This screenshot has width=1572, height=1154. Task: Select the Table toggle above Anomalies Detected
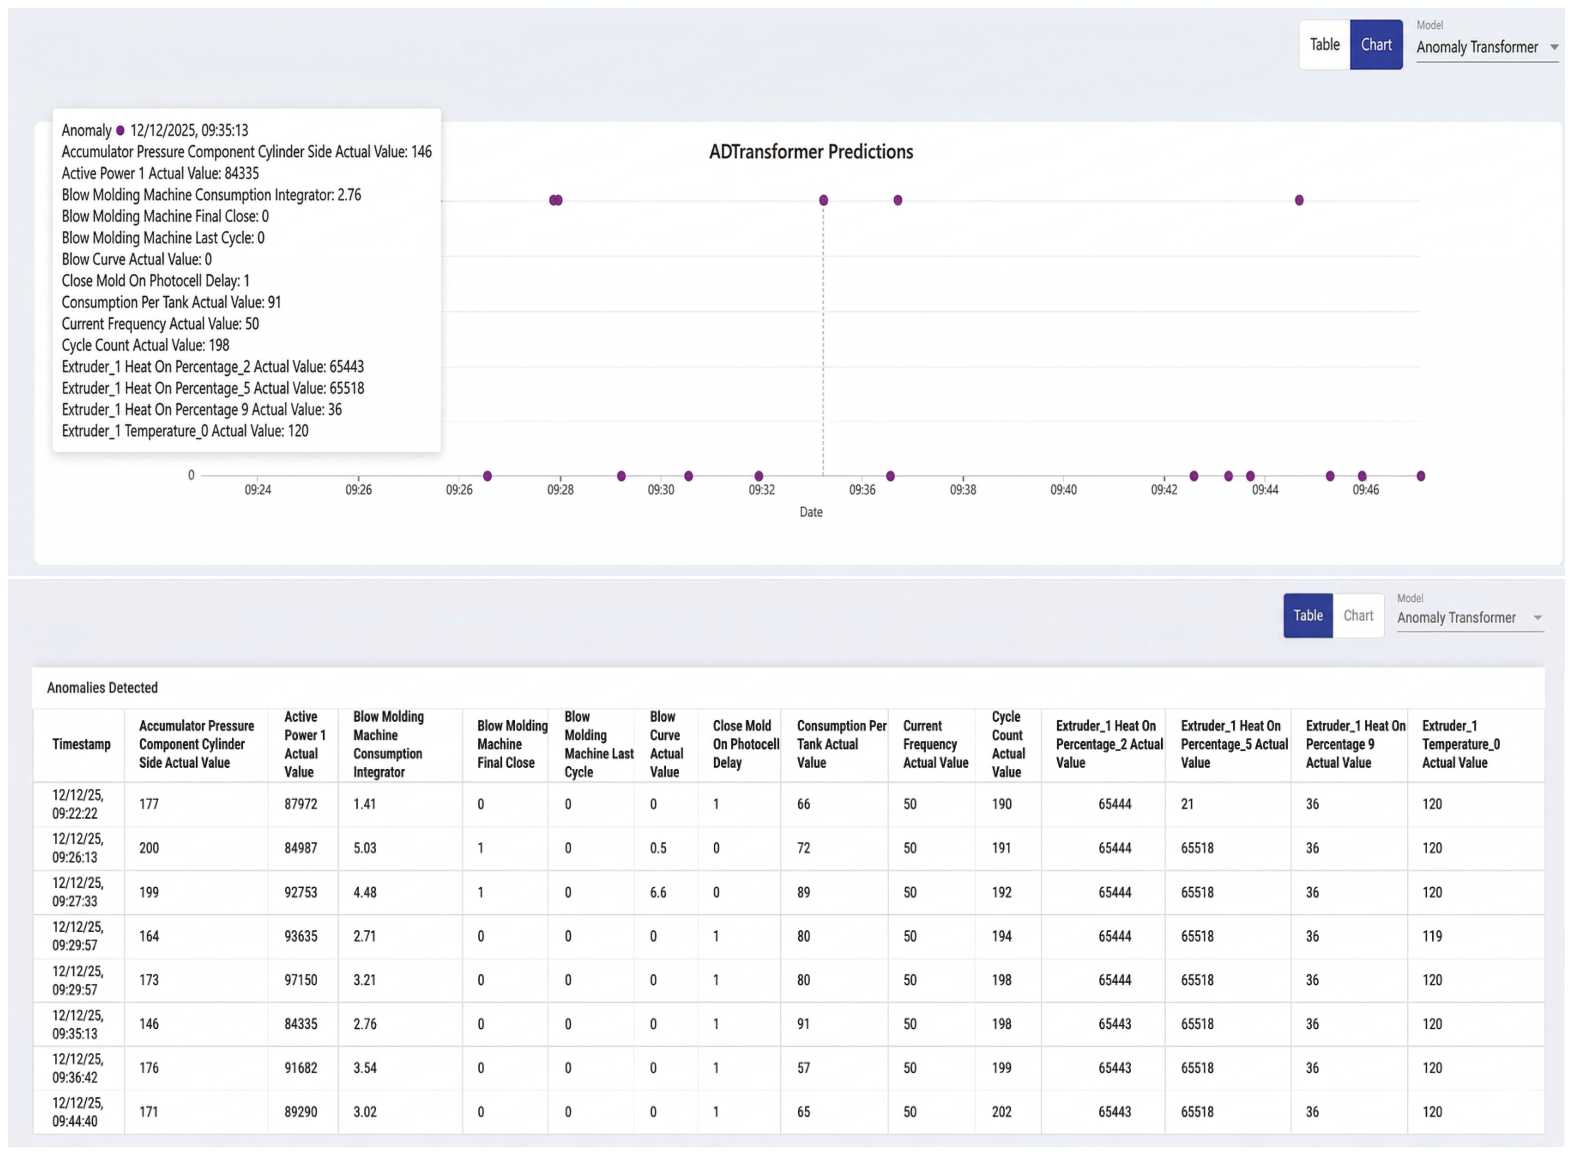point(1308,616)
